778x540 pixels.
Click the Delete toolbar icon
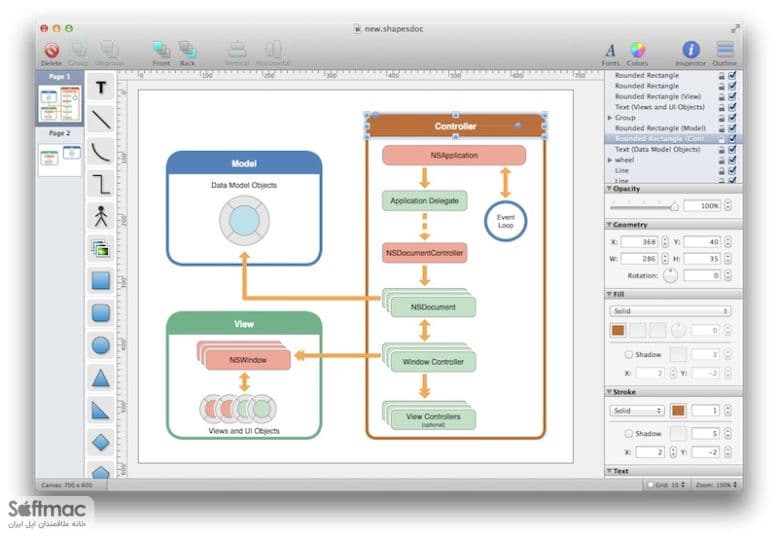click(51, 54)
